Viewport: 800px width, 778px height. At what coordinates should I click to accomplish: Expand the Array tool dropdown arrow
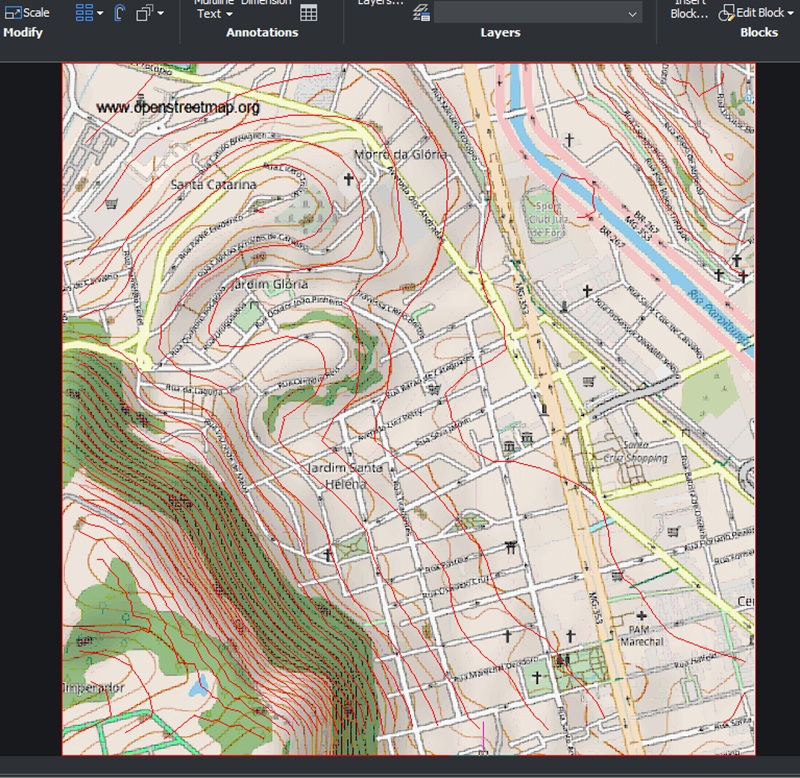pos(100,14)
